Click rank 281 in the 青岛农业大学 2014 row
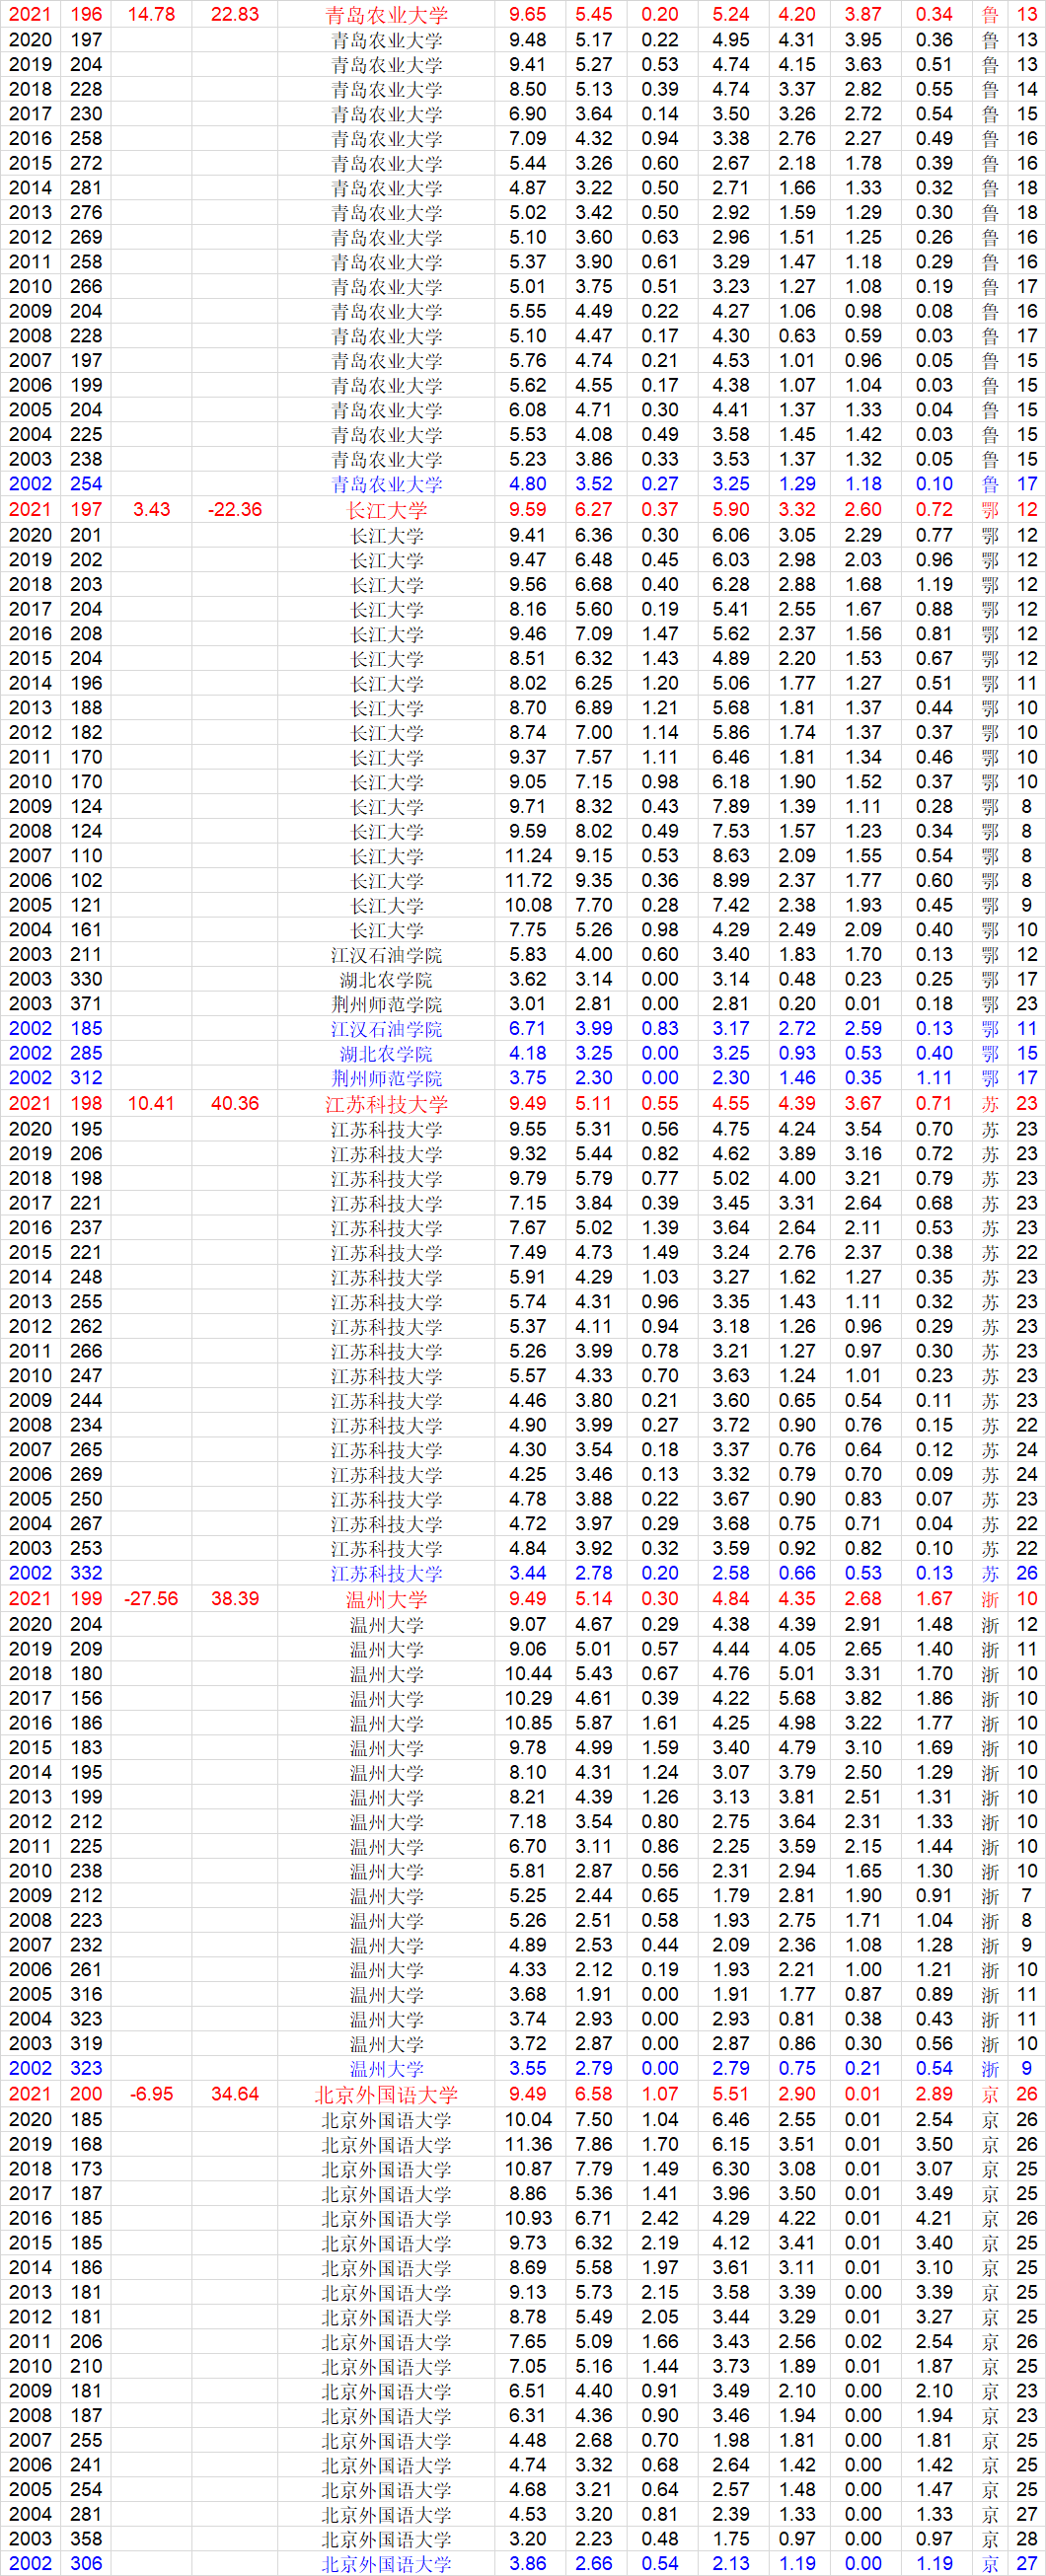 86,188
